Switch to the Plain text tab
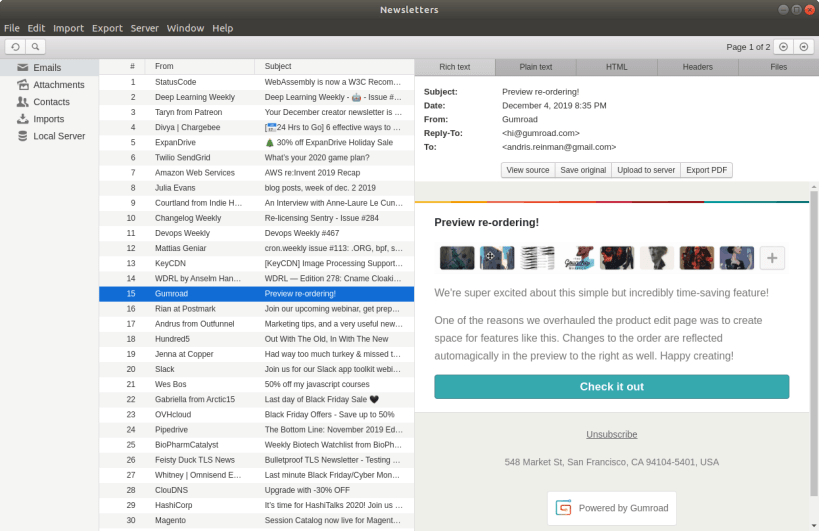This screenshot has height=531, width=819. tap(535, 67)
